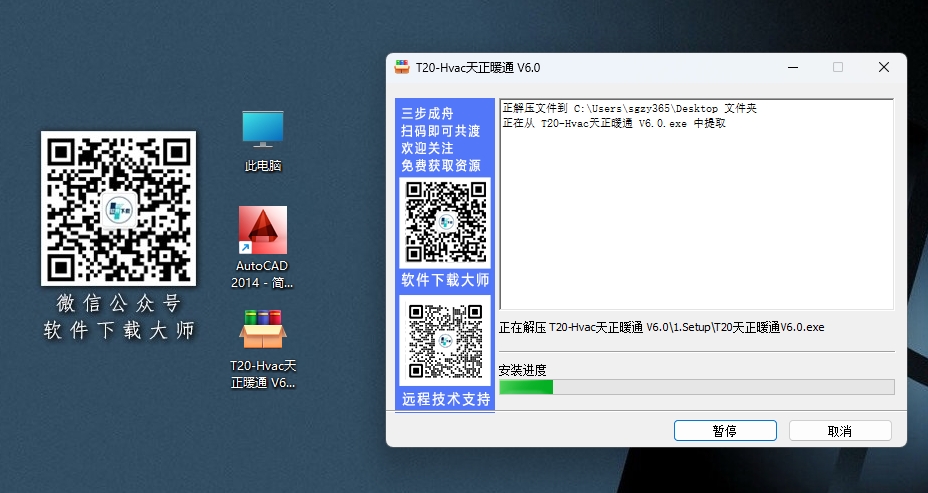Close the T20-Hvac installer window
The image size is (928, 493).
[x=884, y=67]
